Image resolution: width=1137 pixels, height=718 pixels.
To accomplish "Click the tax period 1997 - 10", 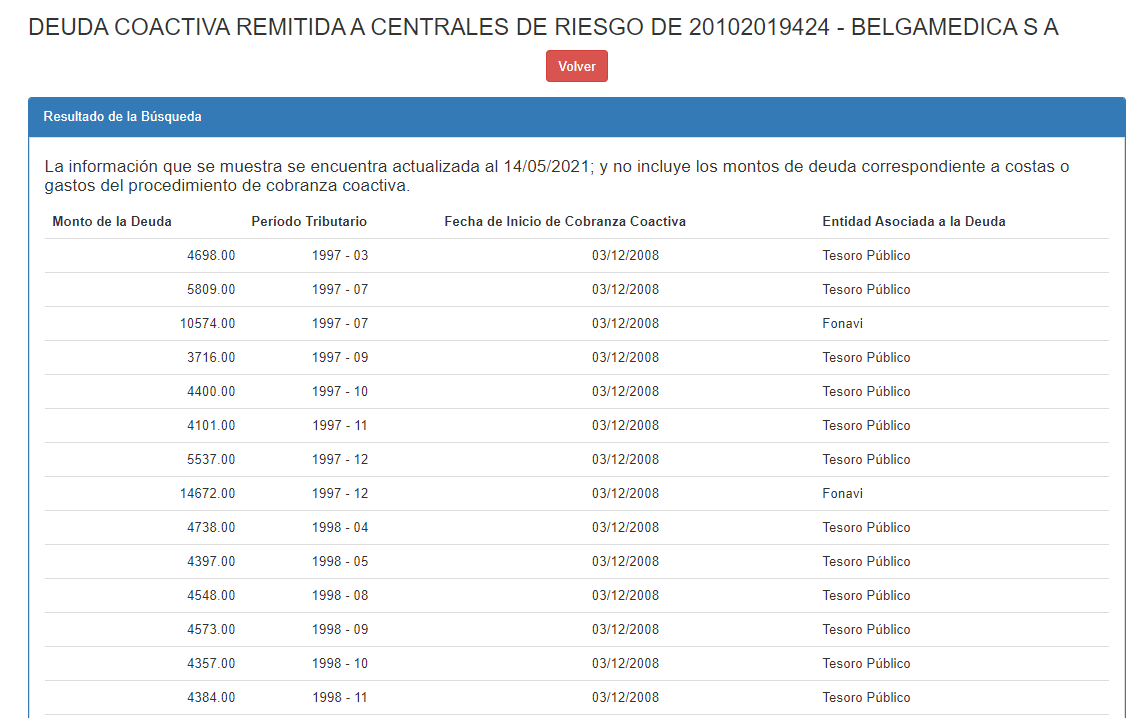I will click(x=340, y=392).
